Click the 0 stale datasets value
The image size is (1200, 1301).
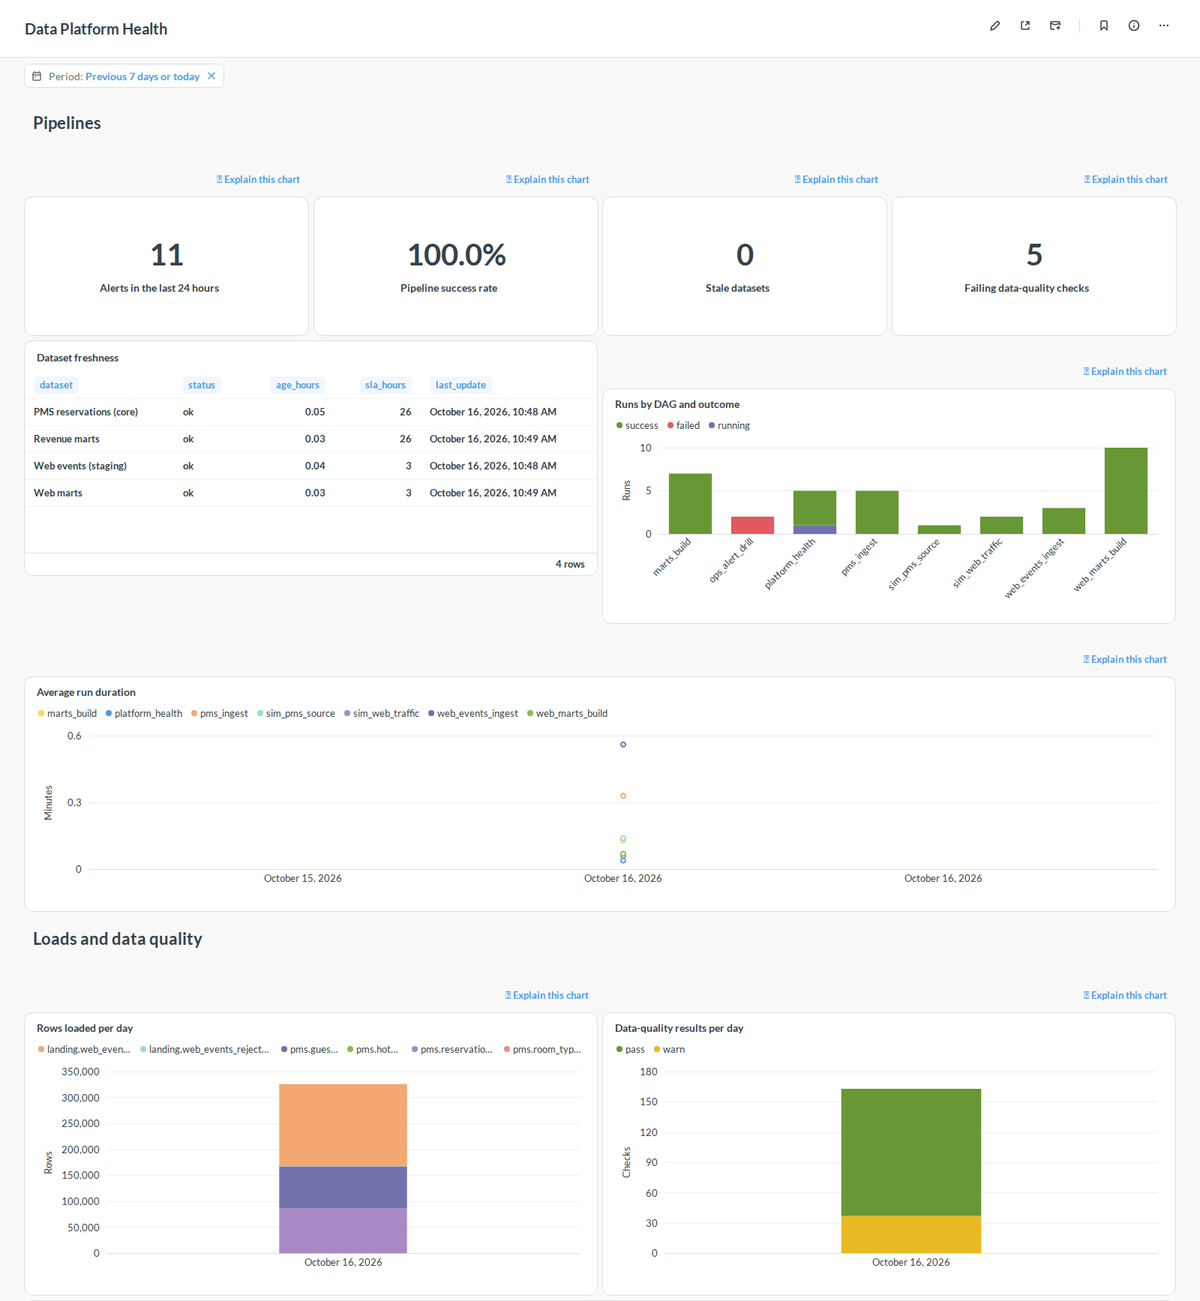coord(745,255)
